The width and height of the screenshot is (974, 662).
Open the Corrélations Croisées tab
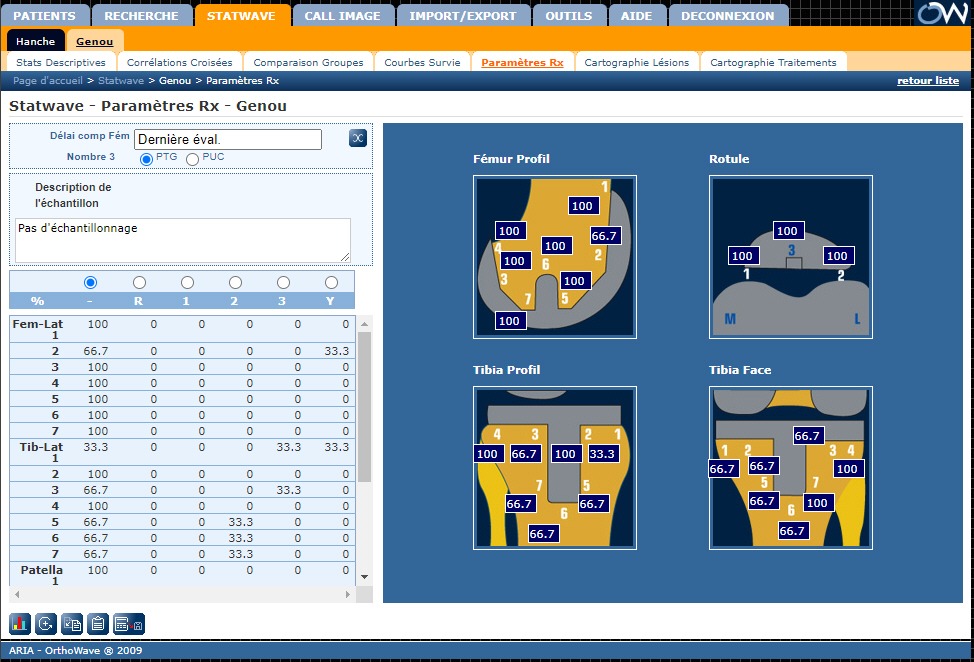(180, 62)
